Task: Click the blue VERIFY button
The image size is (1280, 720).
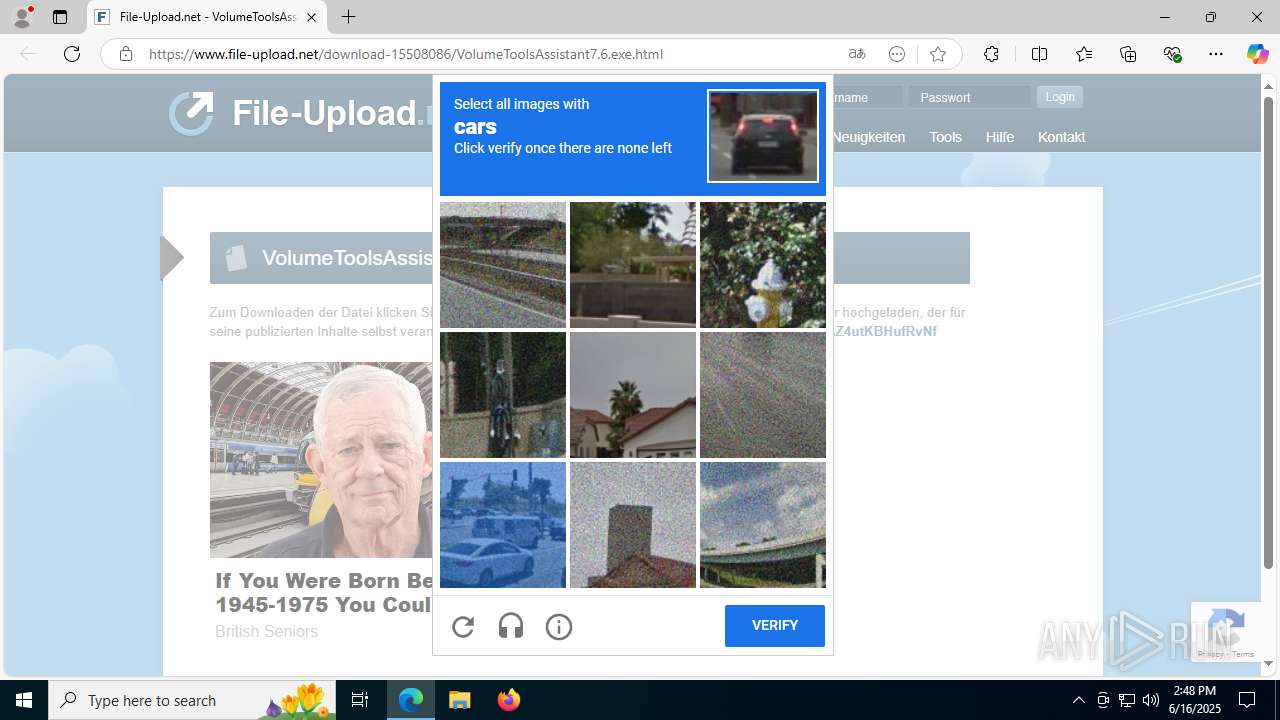Action: [x=775, y=626]
